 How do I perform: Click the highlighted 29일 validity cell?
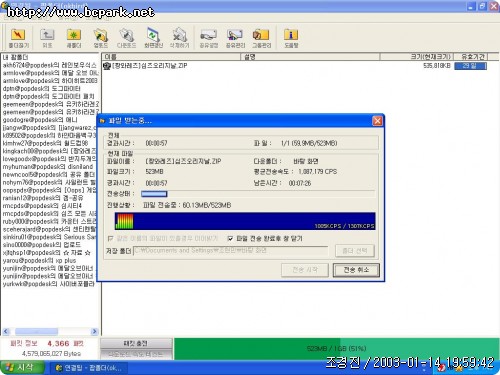pyautogui.click(x=470, y=66)
